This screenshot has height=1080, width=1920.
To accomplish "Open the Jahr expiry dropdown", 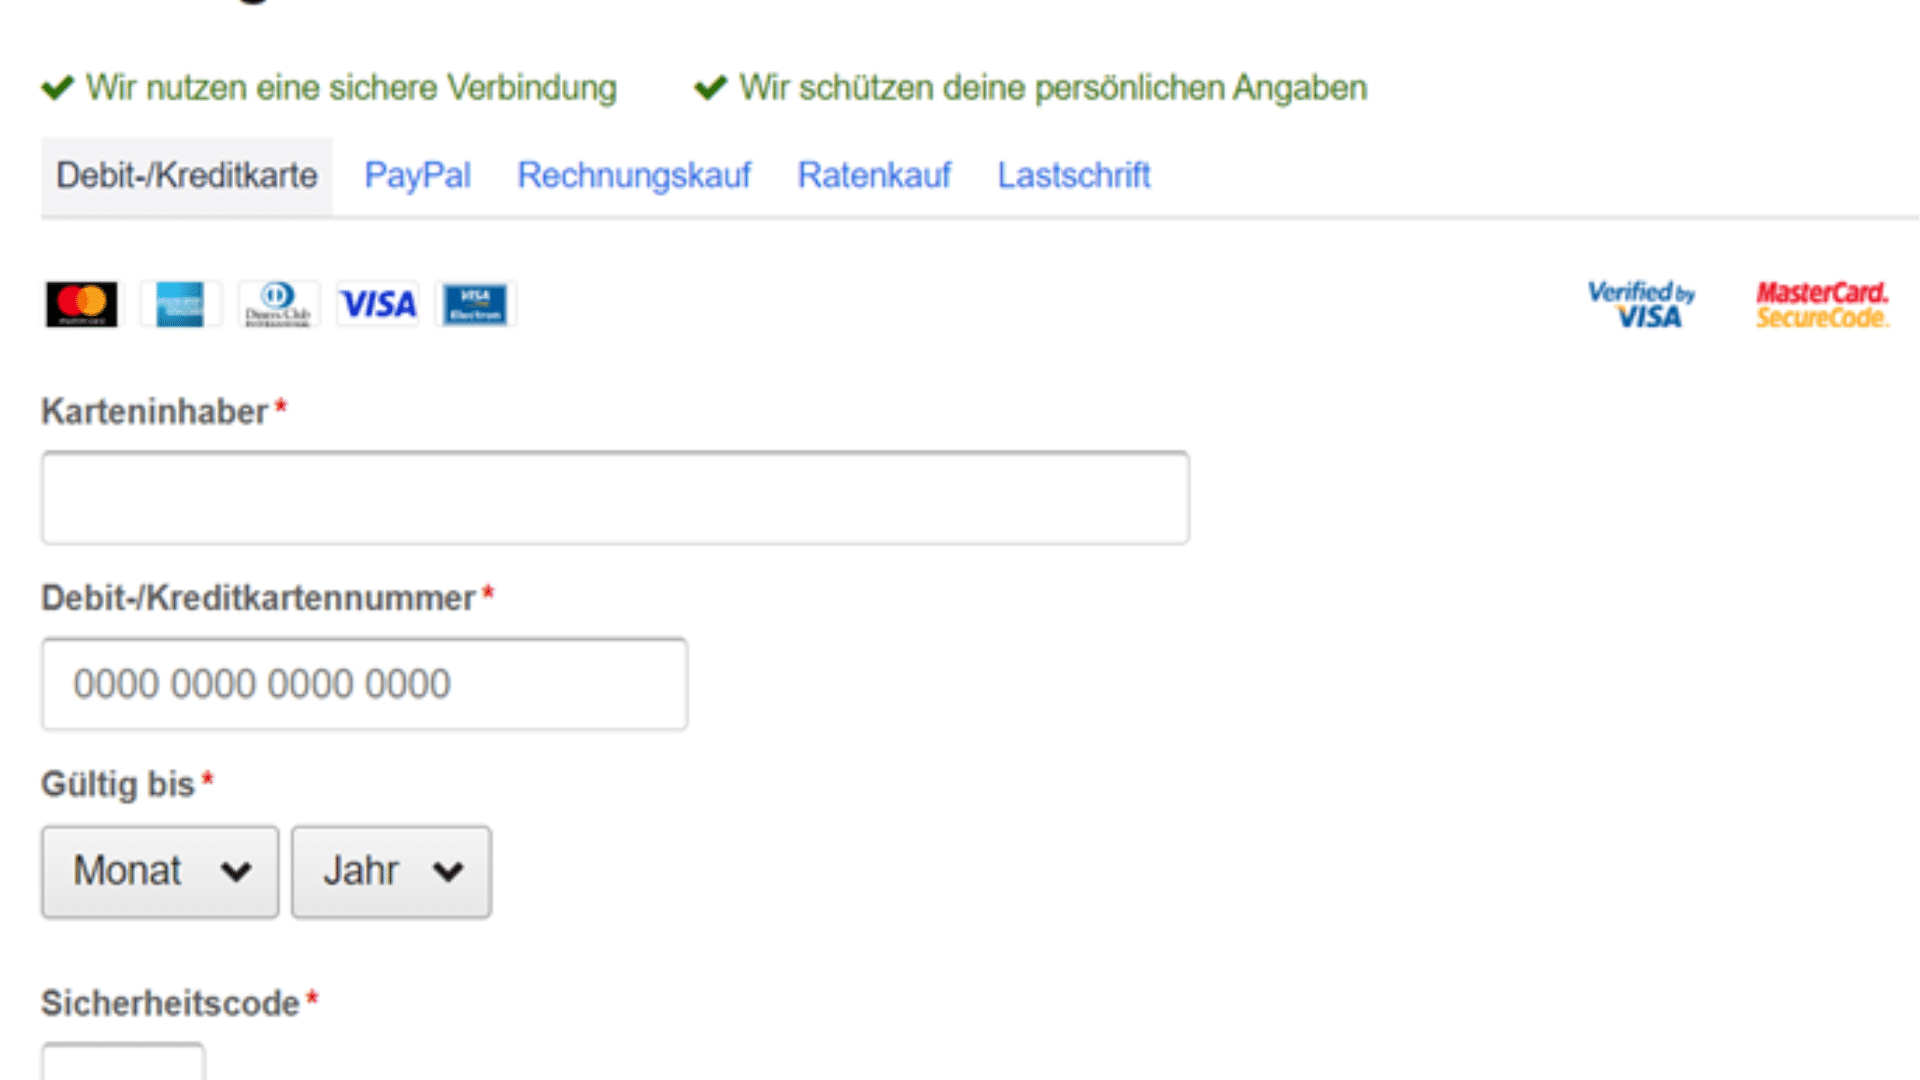I will [391, 871].
